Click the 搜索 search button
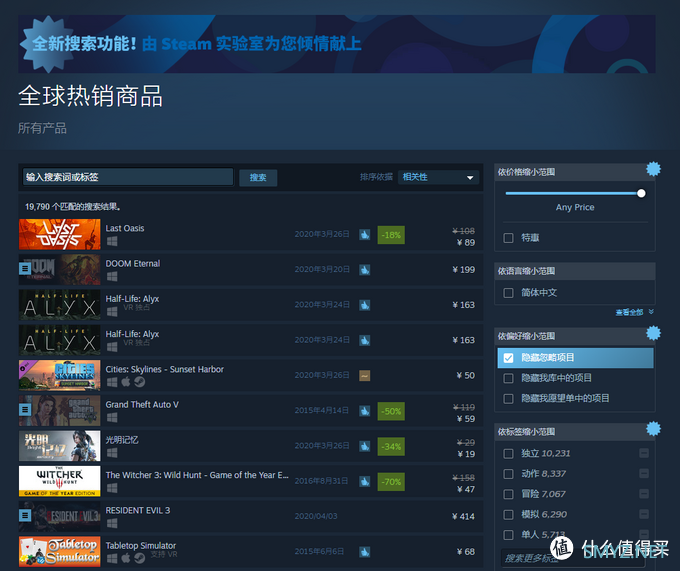Screen dimensions: 680x571 tap(258, 178)
